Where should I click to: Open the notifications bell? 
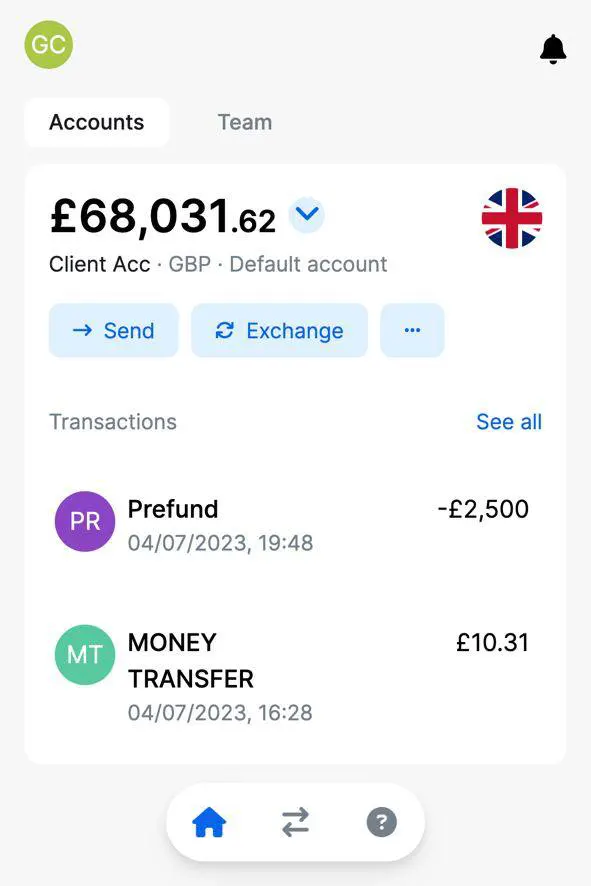point(553,49)
